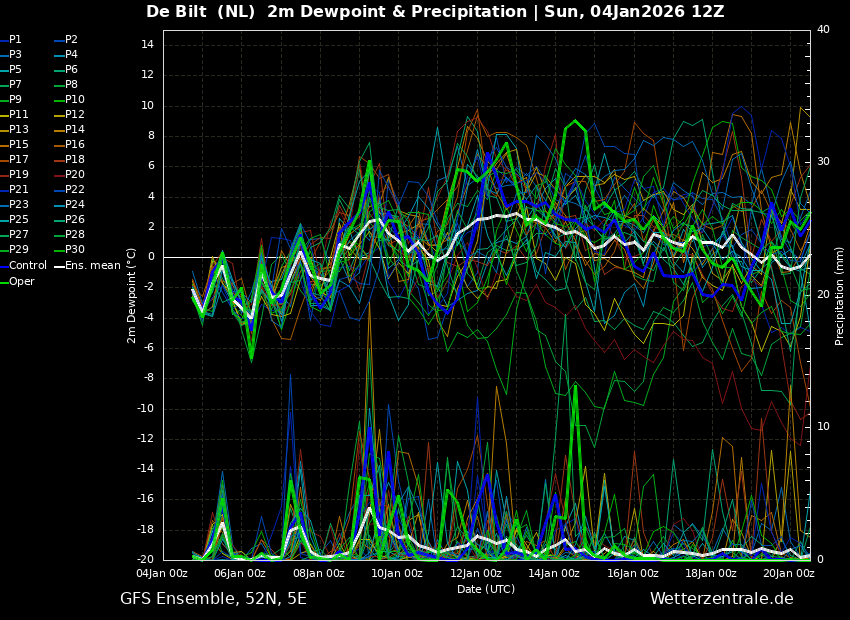850x620 pixels.
Task: Click the precipitation axis value 40
Action: tap(823, 29)
